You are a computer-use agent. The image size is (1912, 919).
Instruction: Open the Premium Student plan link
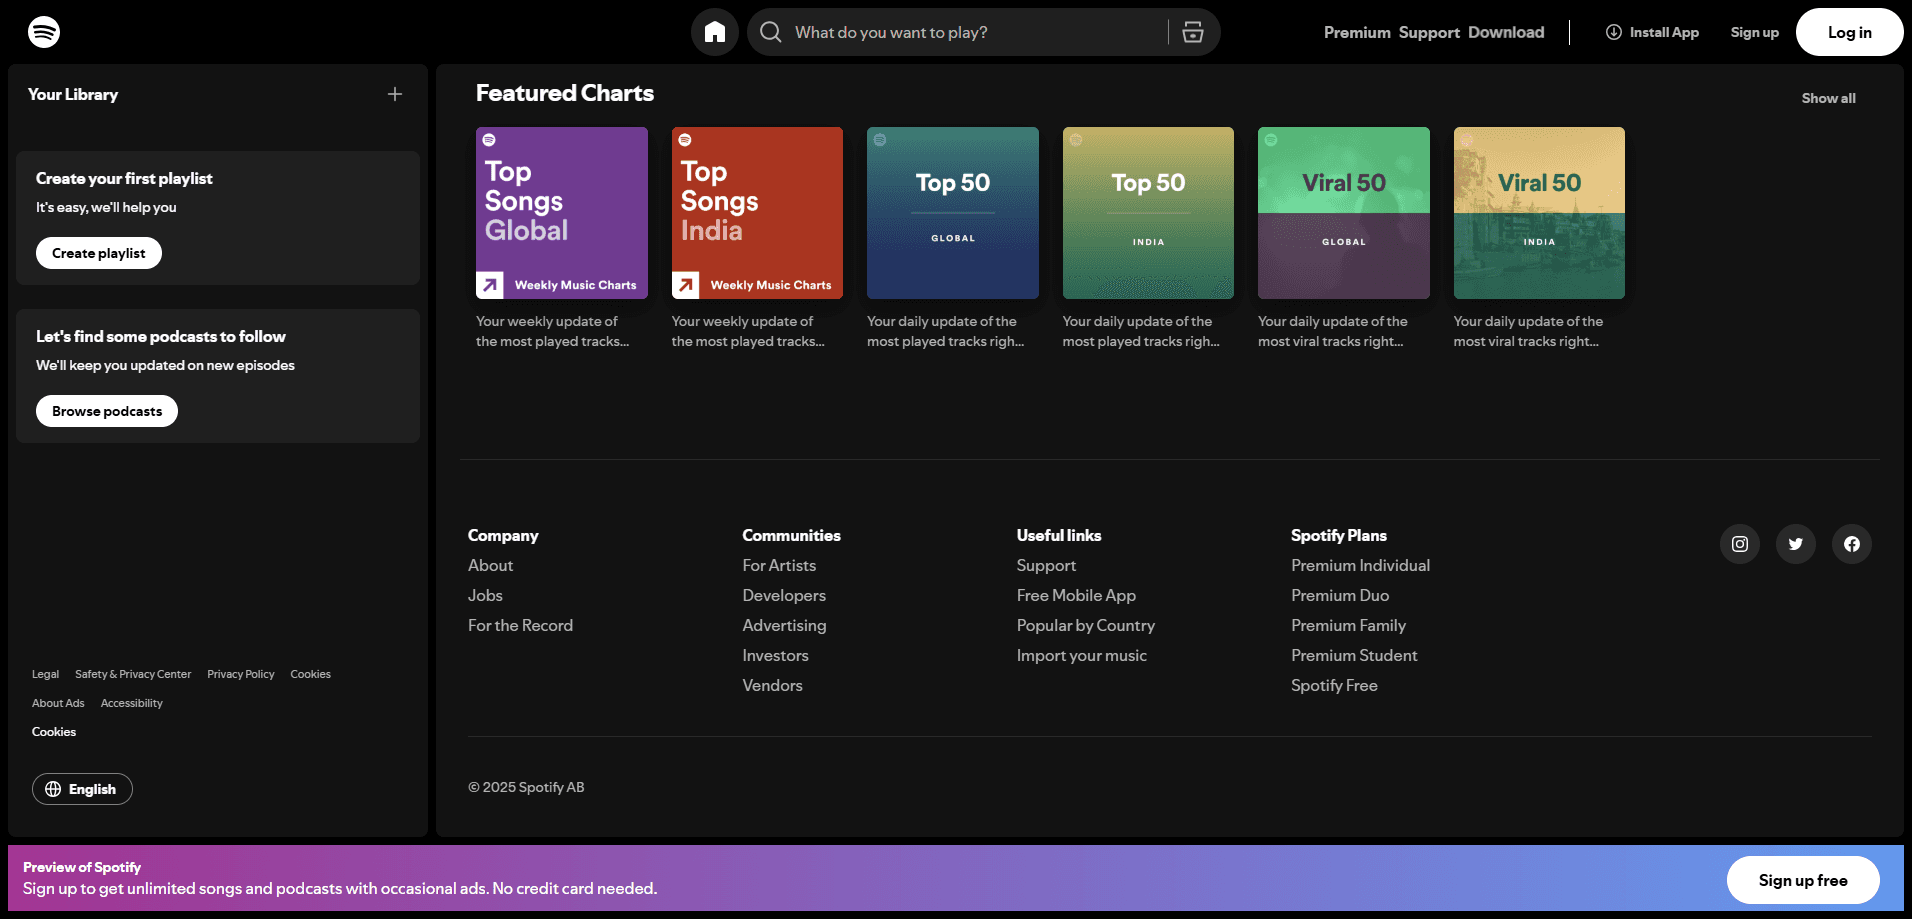pyautogui.click(x=1354, y=655)
